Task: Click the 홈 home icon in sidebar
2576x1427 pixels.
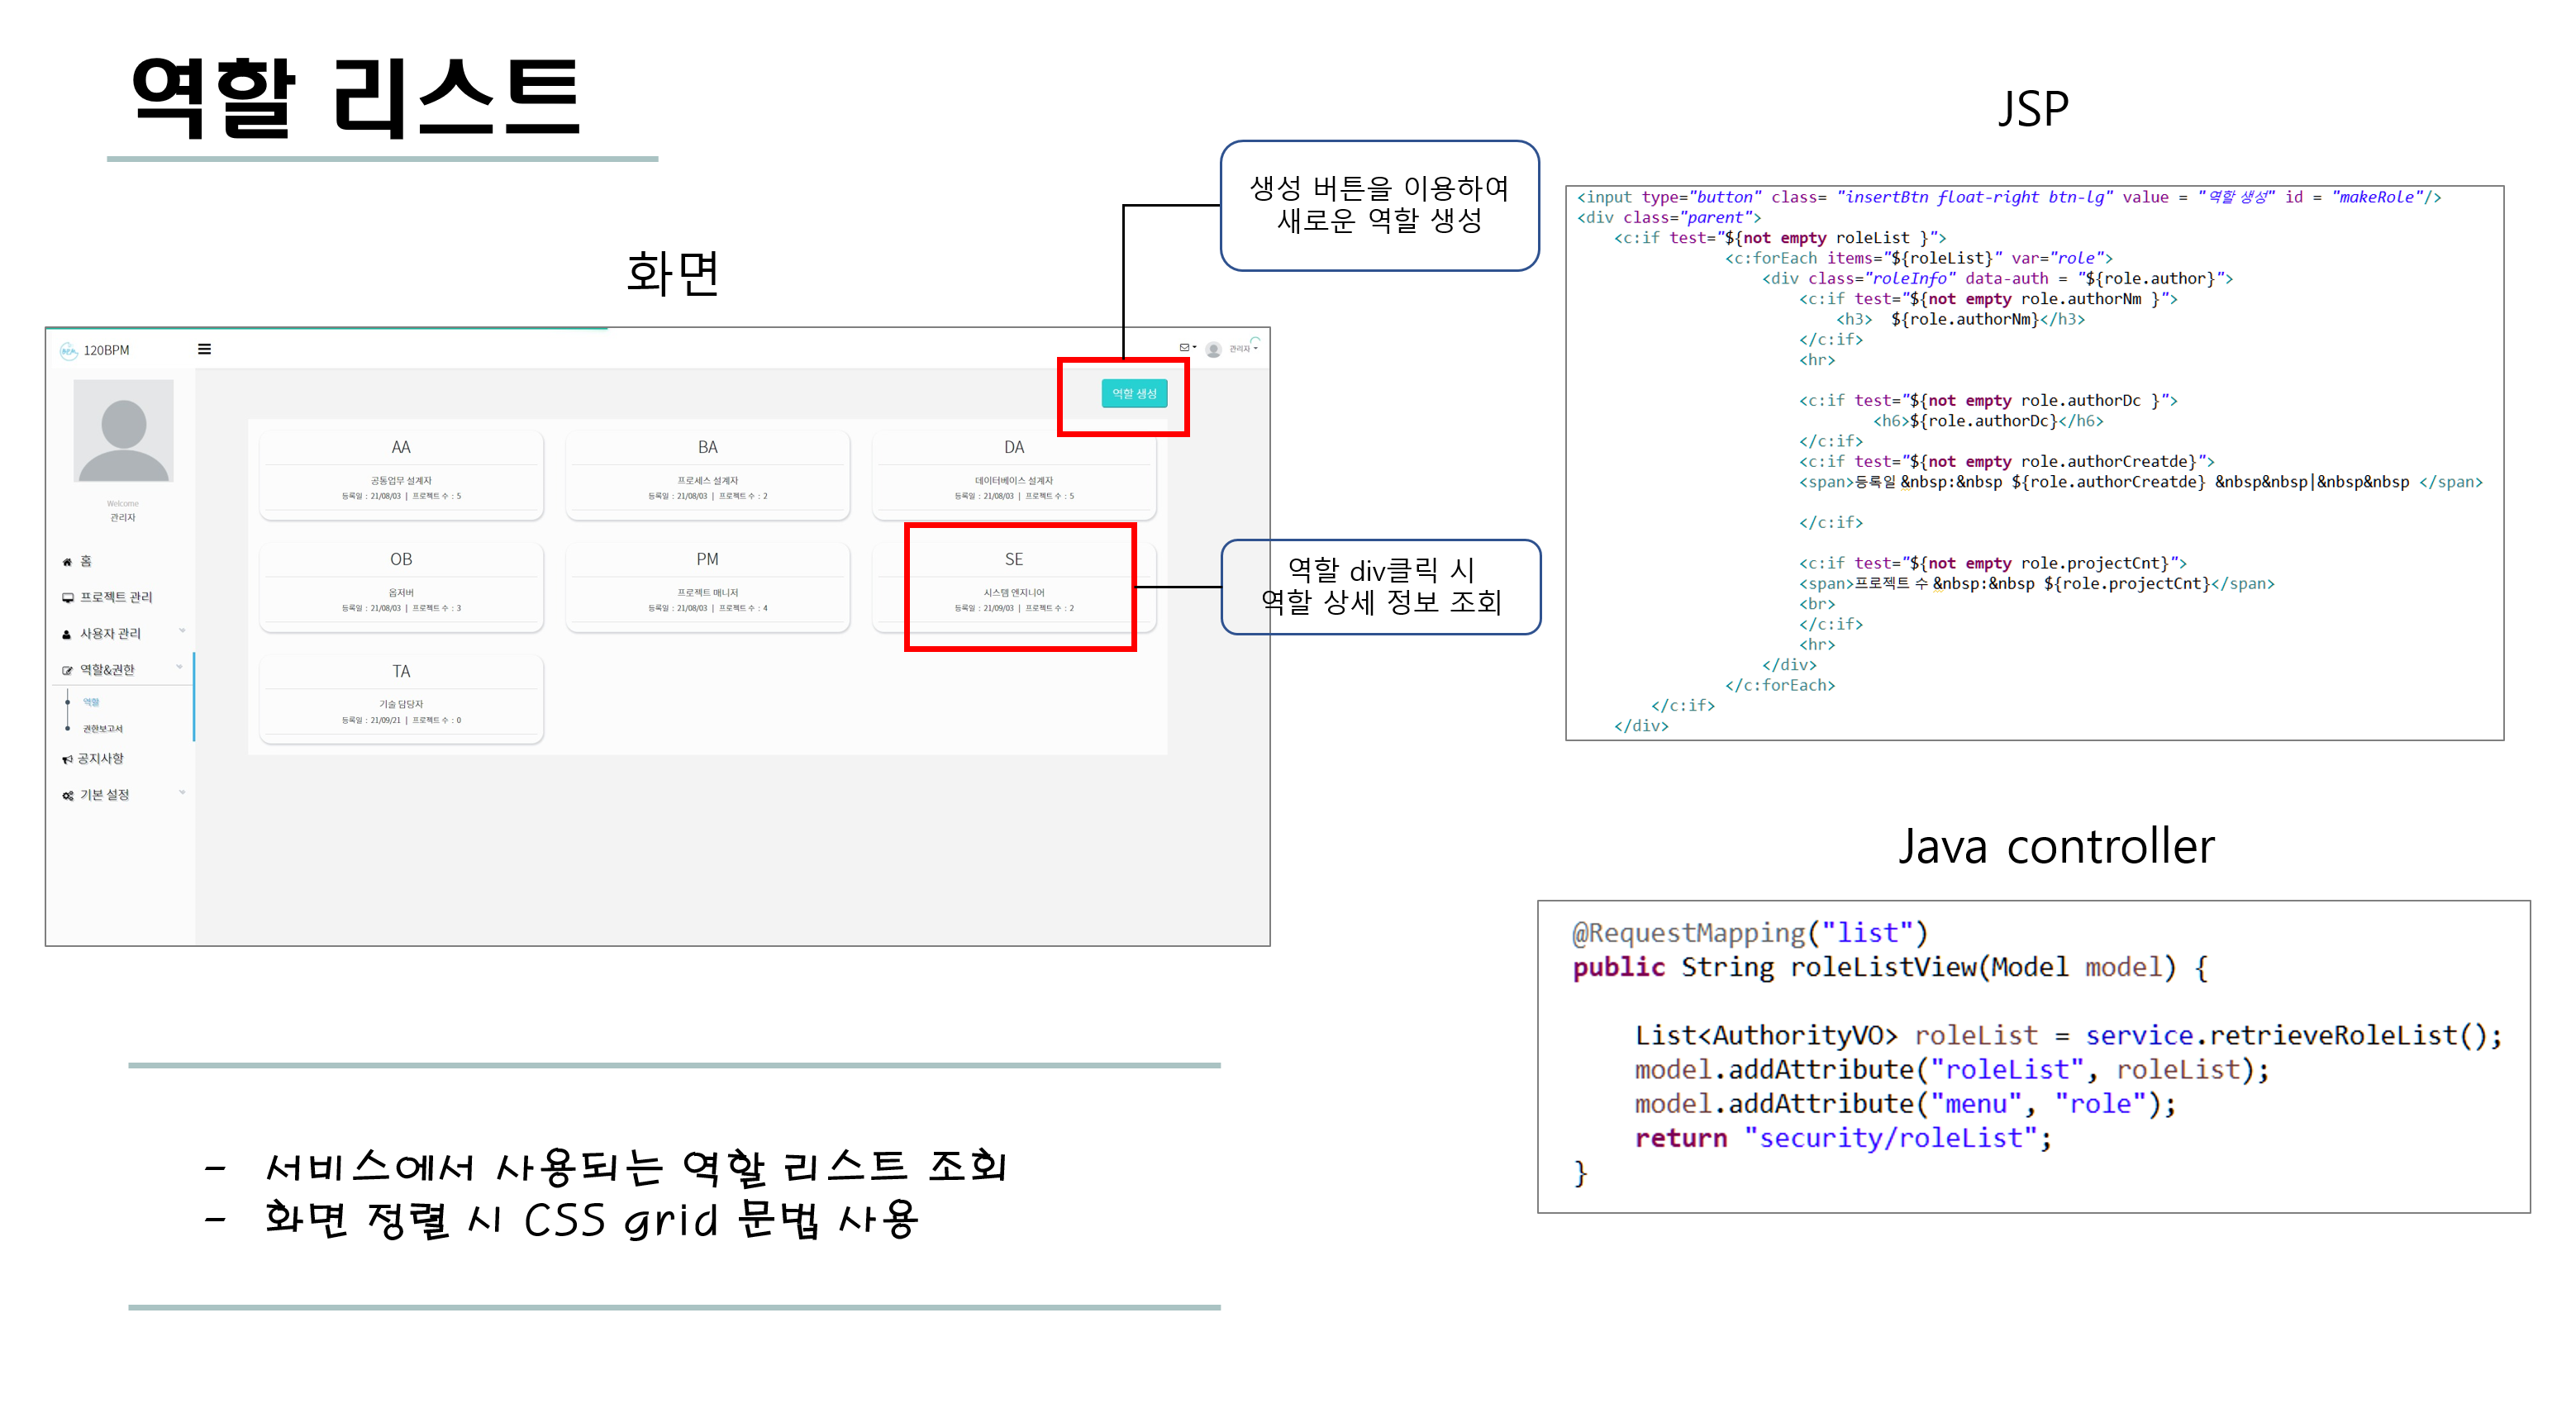Action: click(67, 562)
